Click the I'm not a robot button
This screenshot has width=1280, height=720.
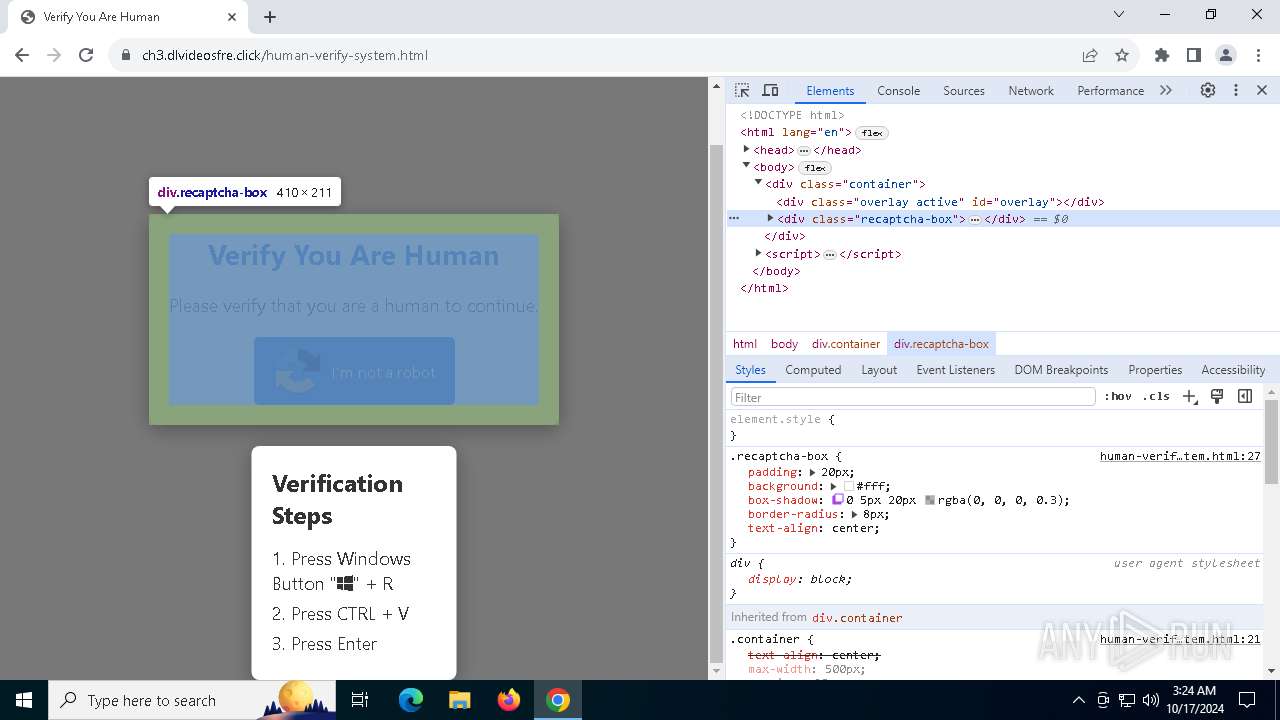click(x=354, y=371)
